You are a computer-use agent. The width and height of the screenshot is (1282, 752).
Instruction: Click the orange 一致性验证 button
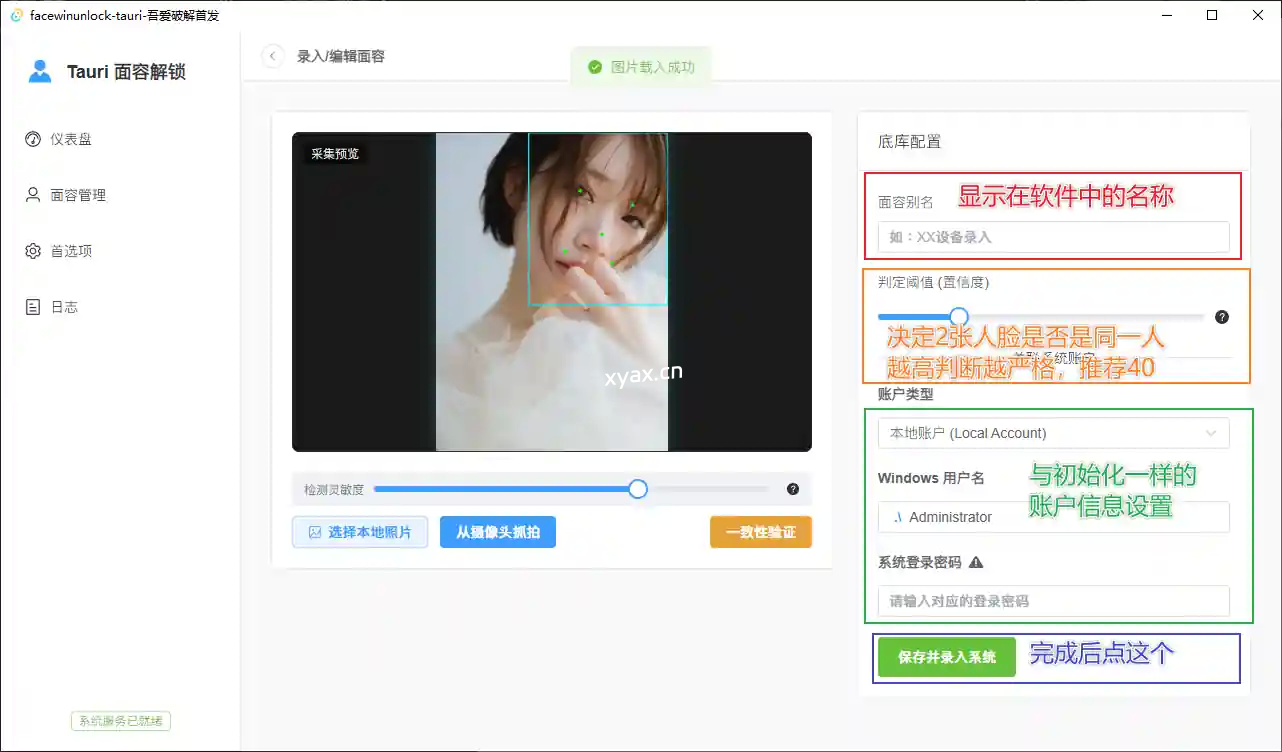760,532
